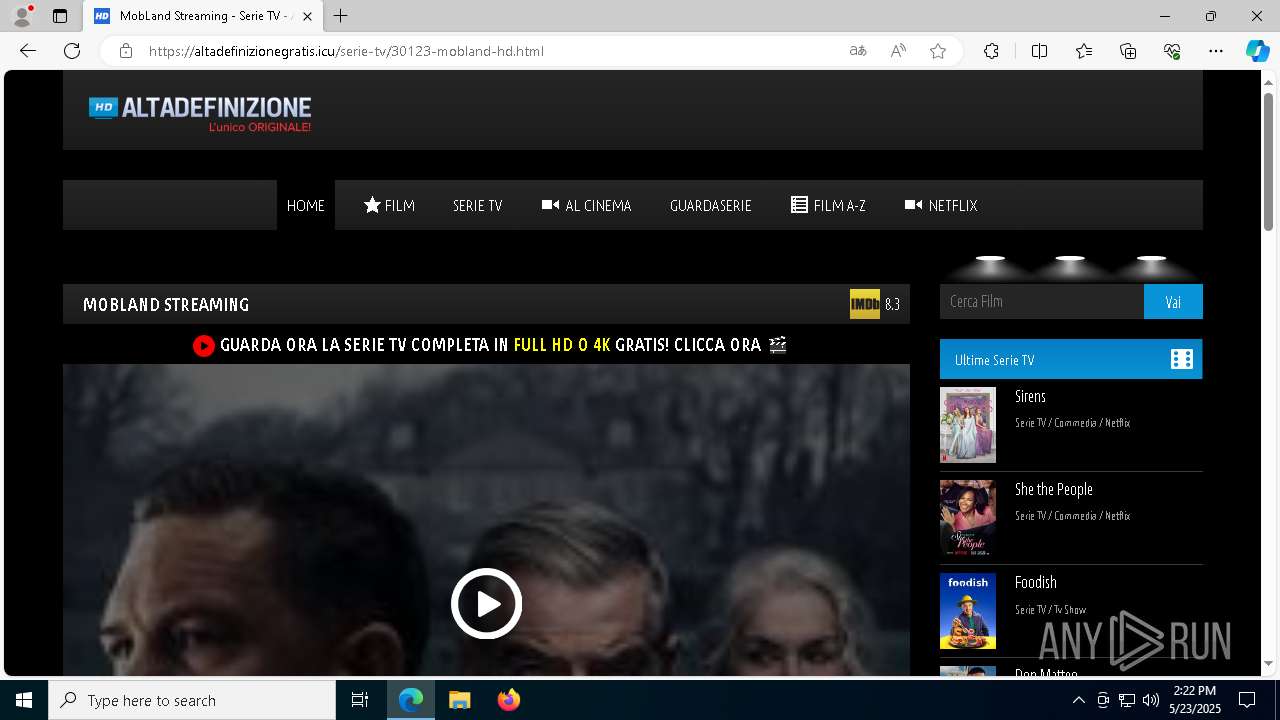The image size is (1280, 720).
Task: Open Collections icon
Action: point(1128,51)
